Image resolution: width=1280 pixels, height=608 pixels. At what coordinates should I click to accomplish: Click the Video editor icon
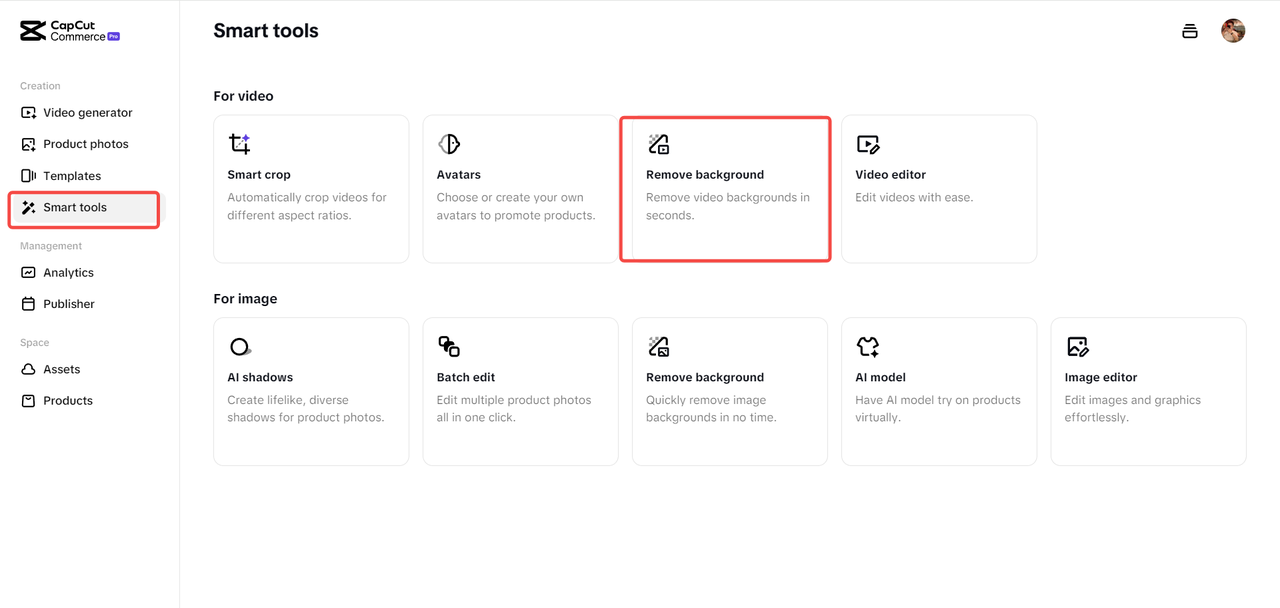[868, 144]
